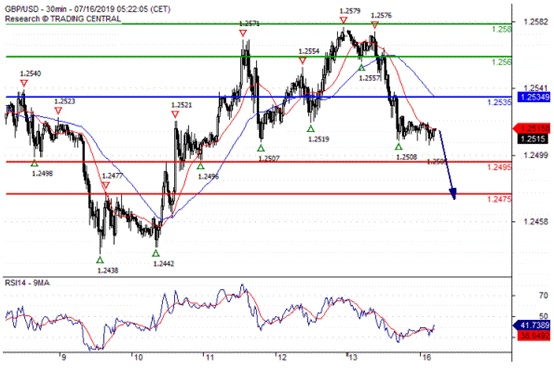Click the red triangle marker under 1.2571
The width and height of the screenshot is (554, 371).
[242, 33]
